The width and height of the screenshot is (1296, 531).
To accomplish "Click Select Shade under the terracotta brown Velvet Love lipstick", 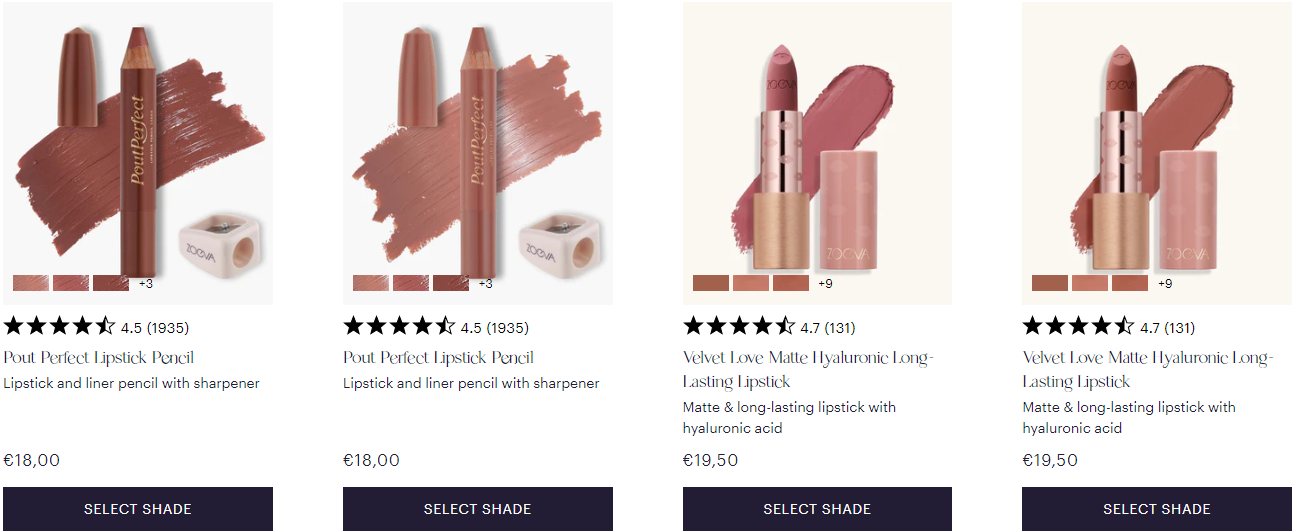I will click(x=1157, y=509).
